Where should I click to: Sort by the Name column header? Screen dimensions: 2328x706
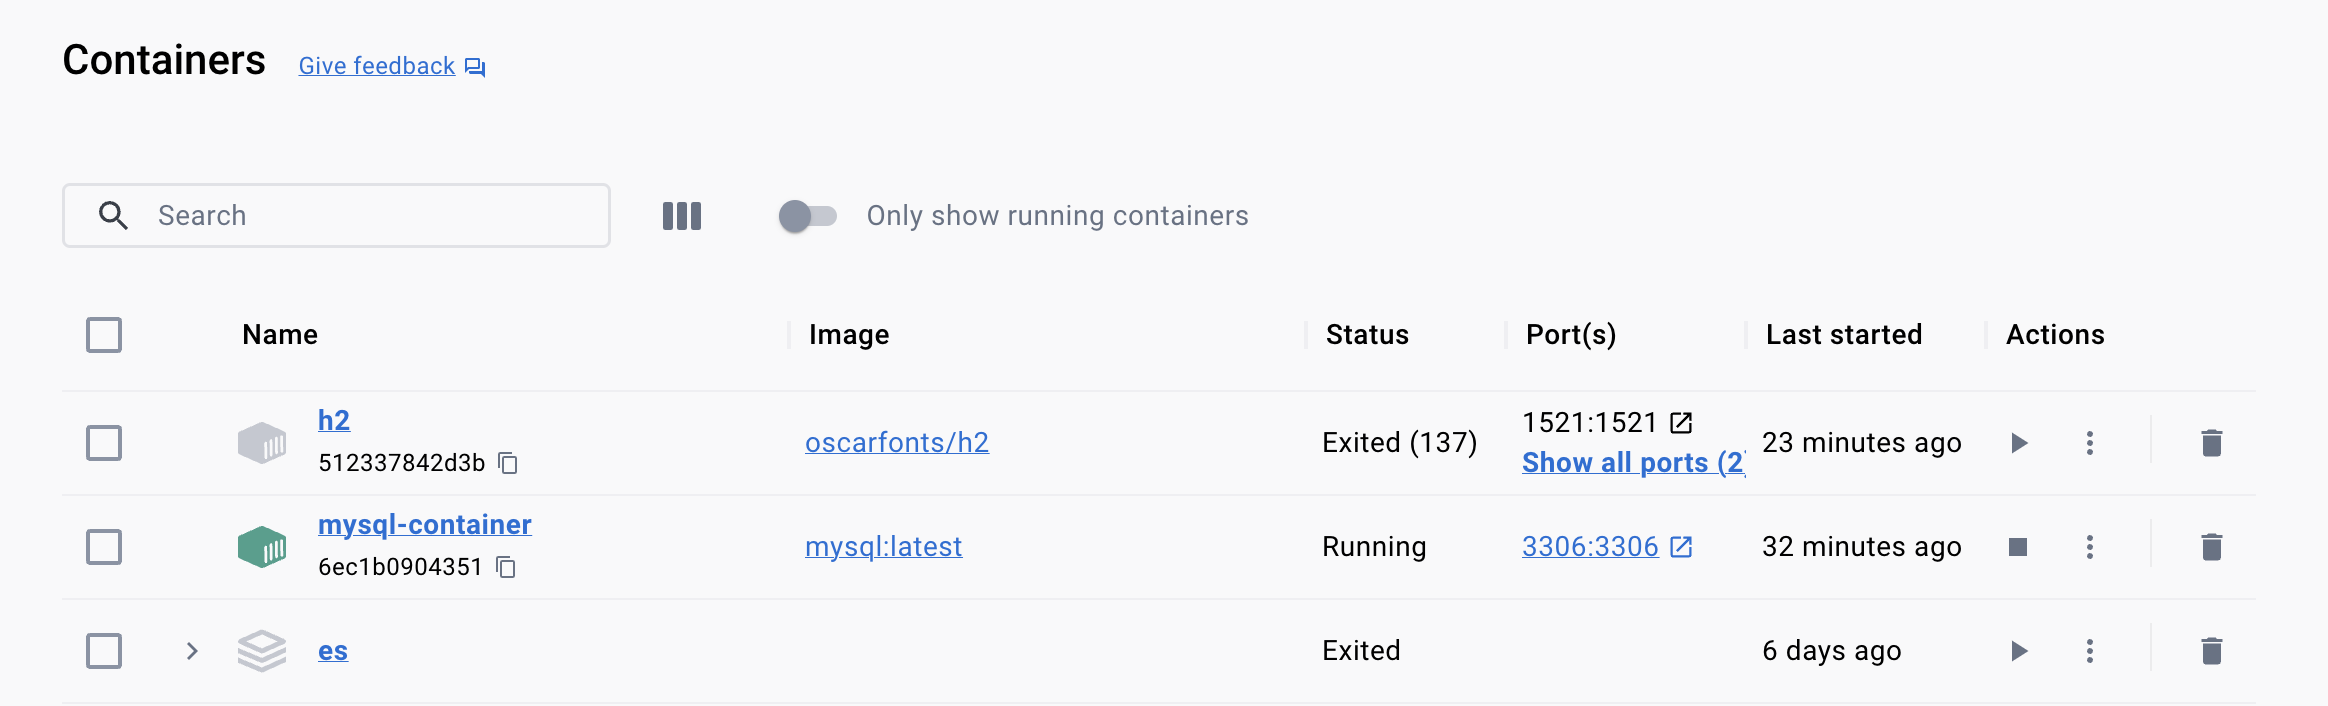click(280, 335)
